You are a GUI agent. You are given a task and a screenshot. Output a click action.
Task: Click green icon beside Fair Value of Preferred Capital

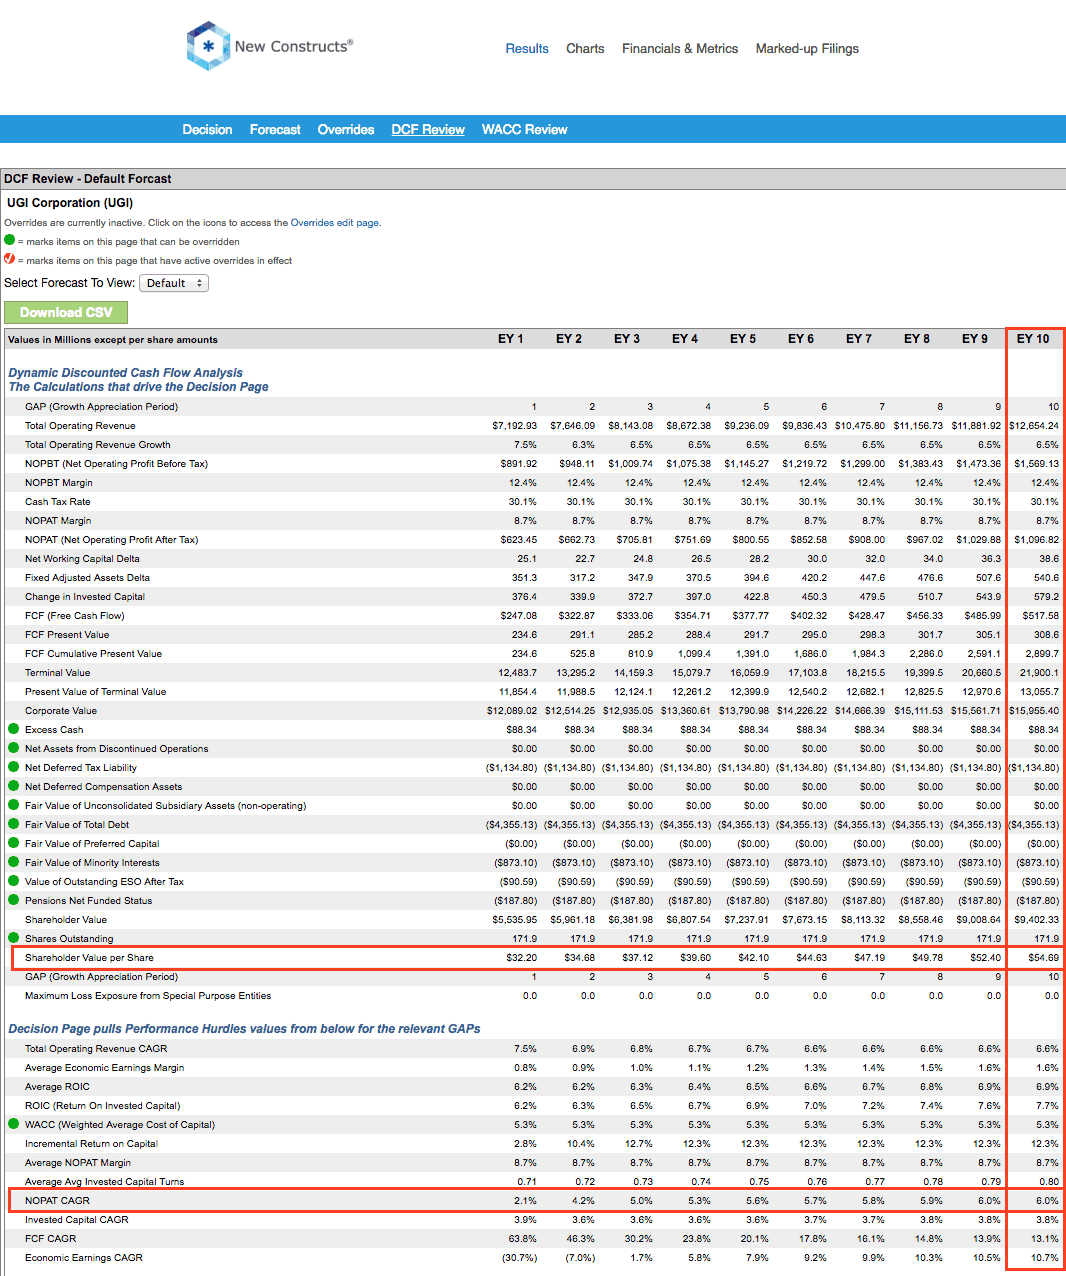click(x=14, y=843)
